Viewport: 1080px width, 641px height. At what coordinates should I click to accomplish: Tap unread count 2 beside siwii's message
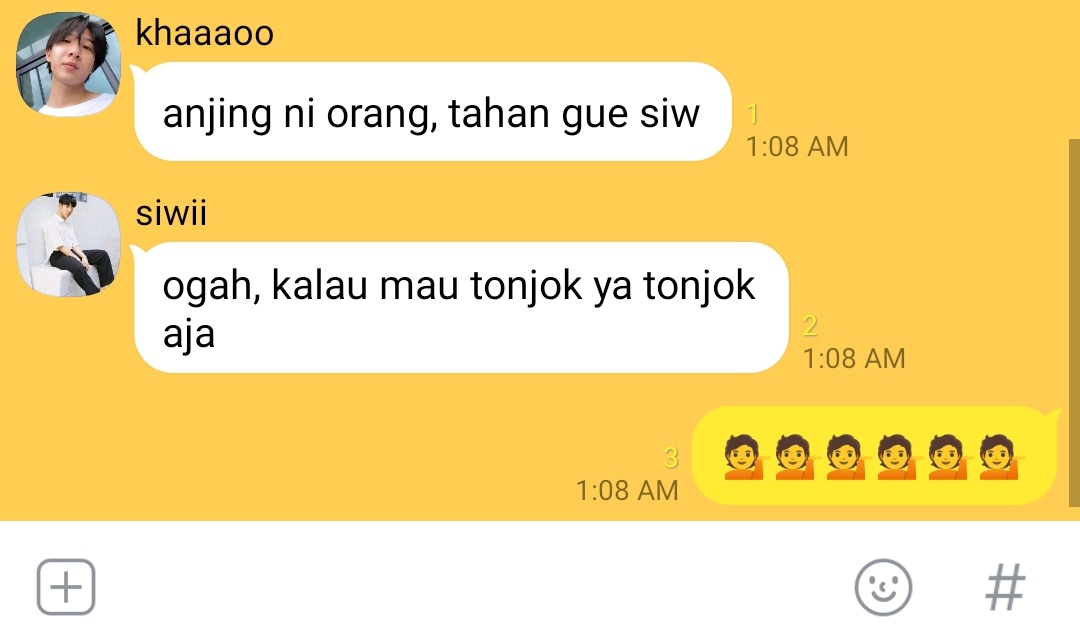(811, 326)
